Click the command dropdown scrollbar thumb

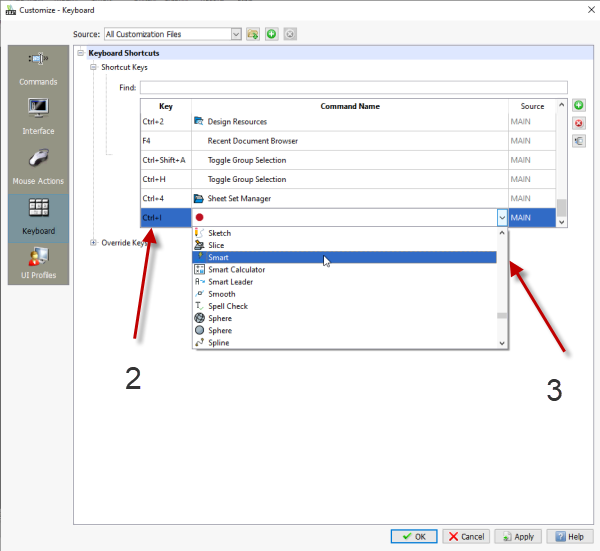[x=502, y=316]
